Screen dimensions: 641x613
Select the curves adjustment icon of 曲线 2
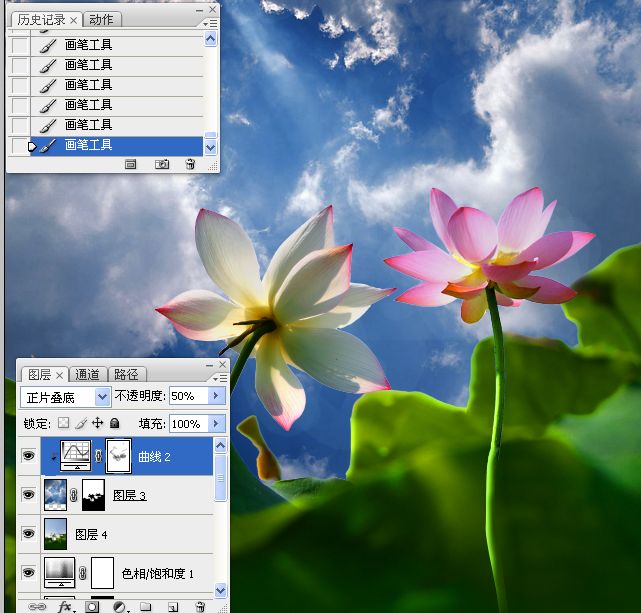tap(76, 456)
